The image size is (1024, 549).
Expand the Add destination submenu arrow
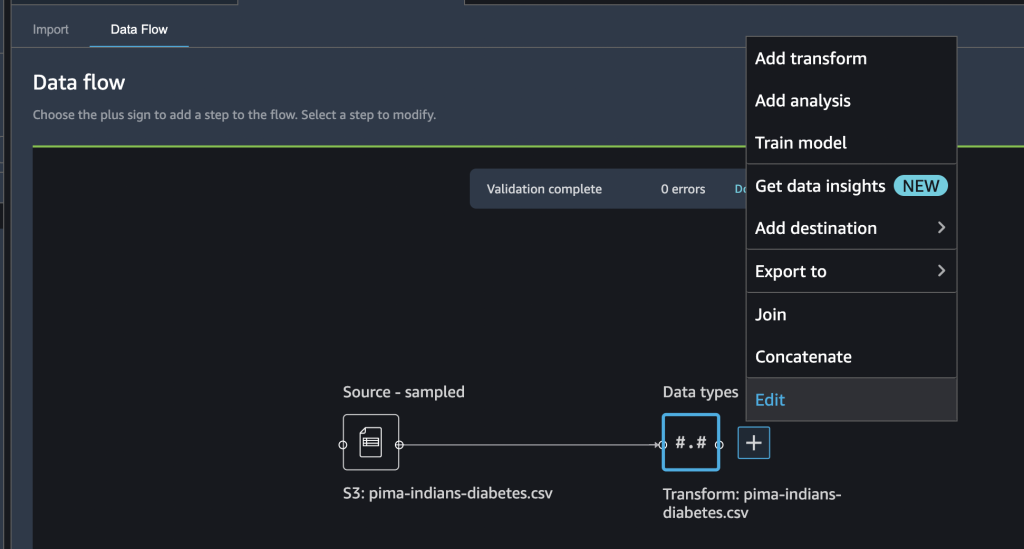941,228
